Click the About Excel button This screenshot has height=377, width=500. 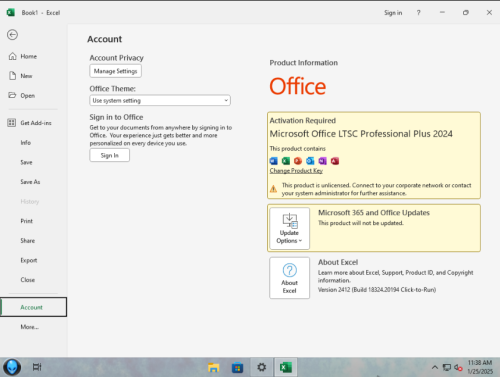(x=289, y=278)
